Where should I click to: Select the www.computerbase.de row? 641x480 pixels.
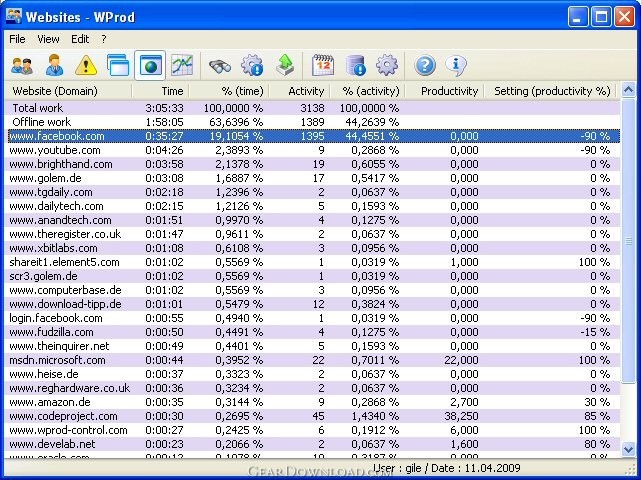[313, 290]
